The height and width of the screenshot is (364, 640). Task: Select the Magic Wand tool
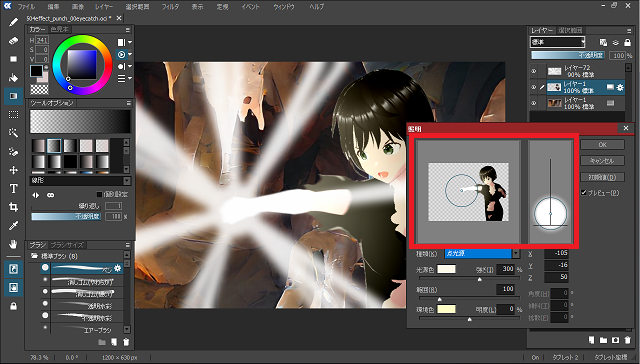(x=13, y=133)
